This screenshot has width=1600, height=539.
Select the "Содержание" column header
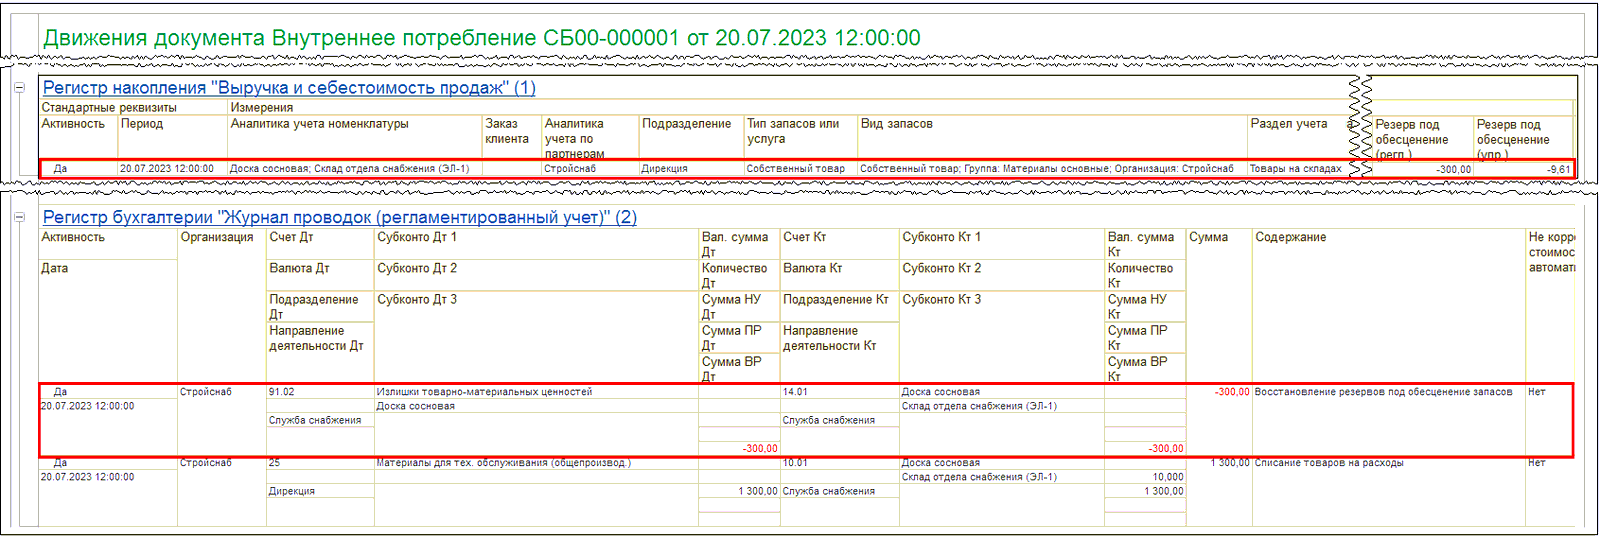(1290, 237)
